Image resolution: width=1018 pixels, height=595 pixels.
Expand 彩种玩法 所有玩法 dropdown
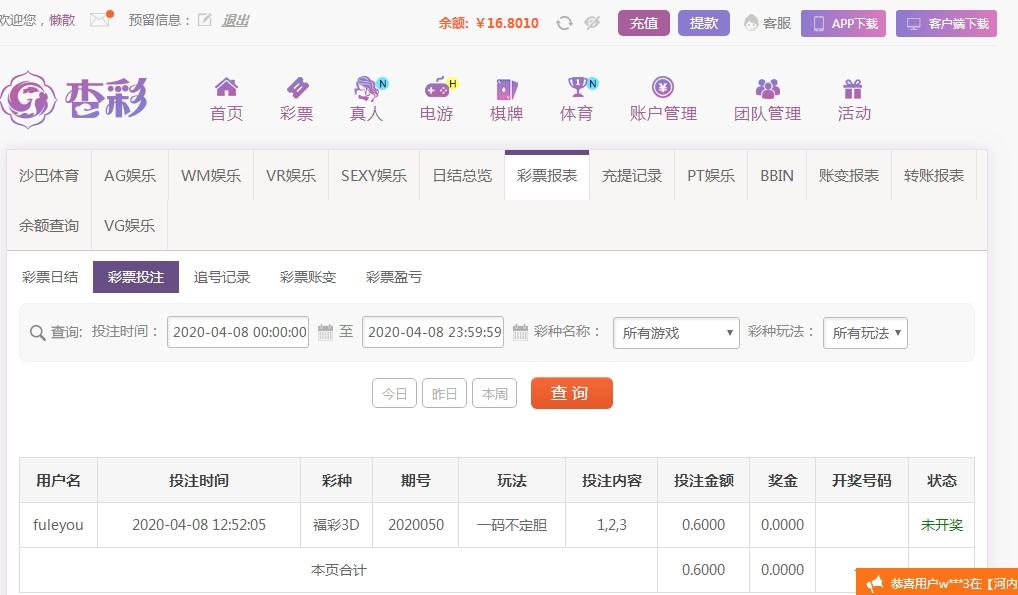tap(865, 333)
